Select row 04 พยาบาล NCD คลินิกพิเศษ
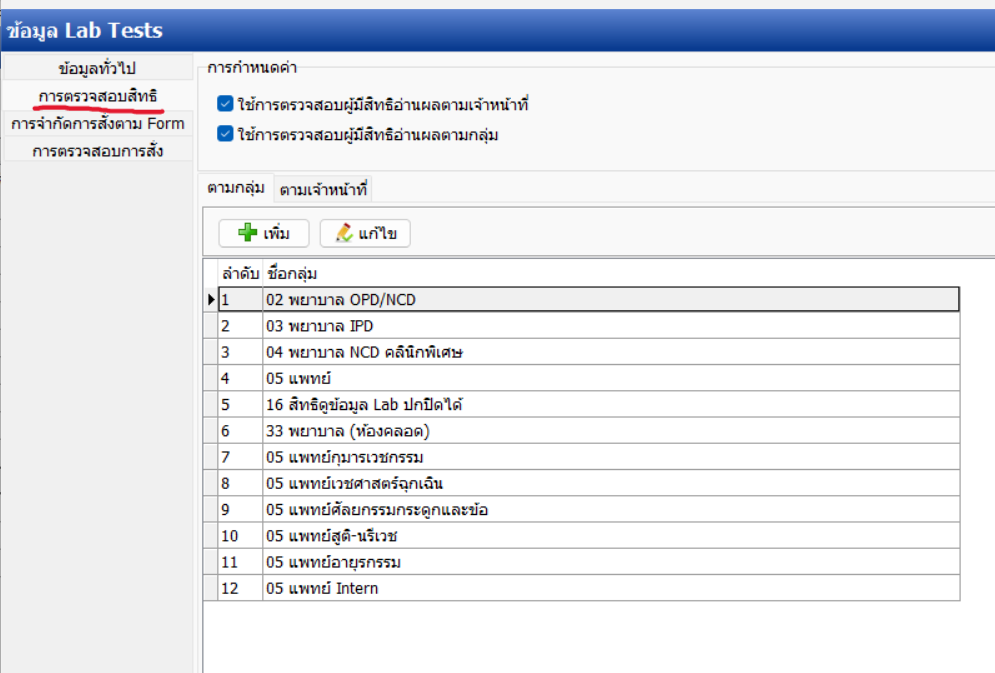This screenshot has height=673, width=995. [589, 352]
